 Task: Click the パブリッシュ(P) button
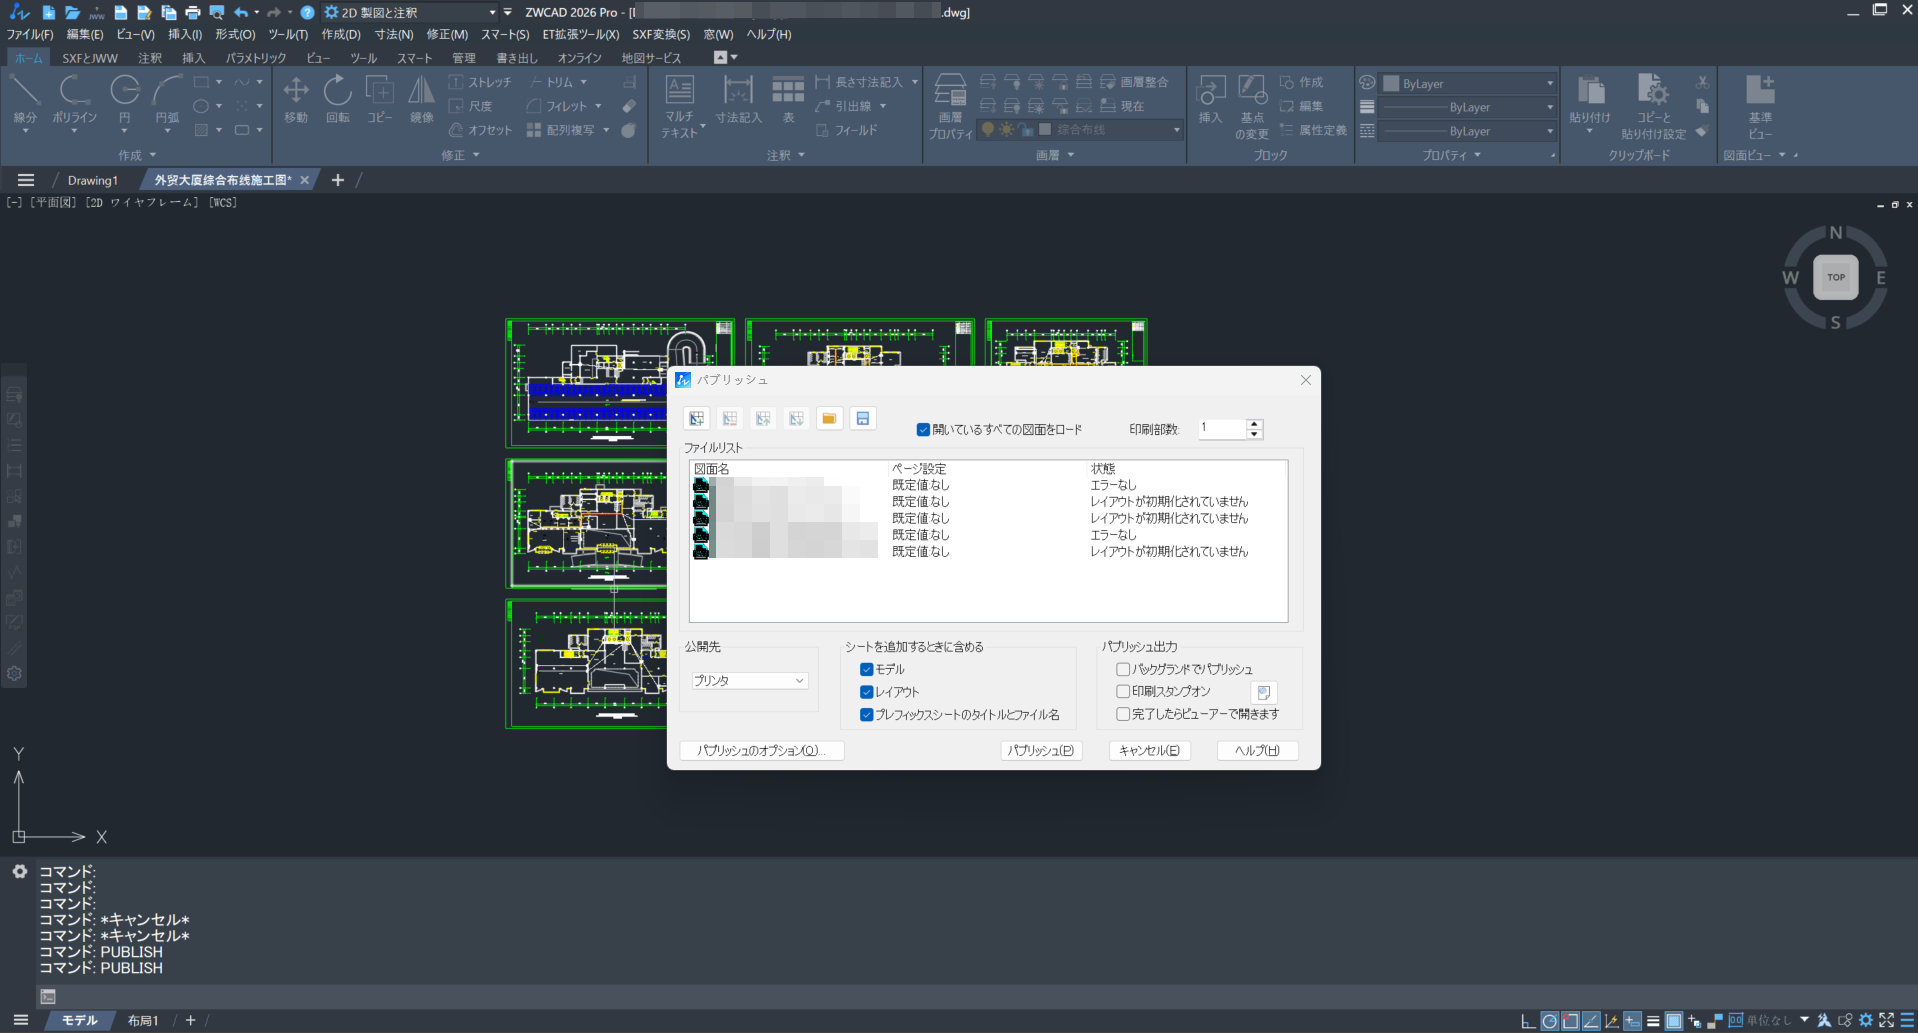tap(1041, 751)
